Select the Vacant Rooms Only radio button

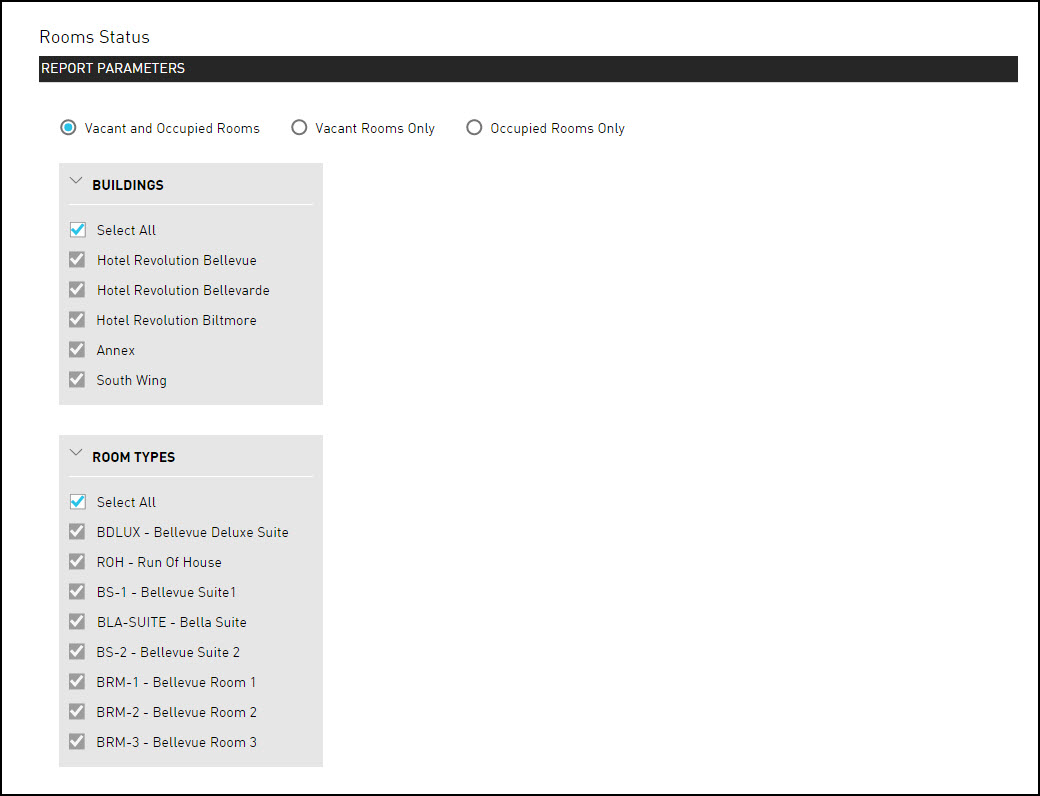[299, 128]
